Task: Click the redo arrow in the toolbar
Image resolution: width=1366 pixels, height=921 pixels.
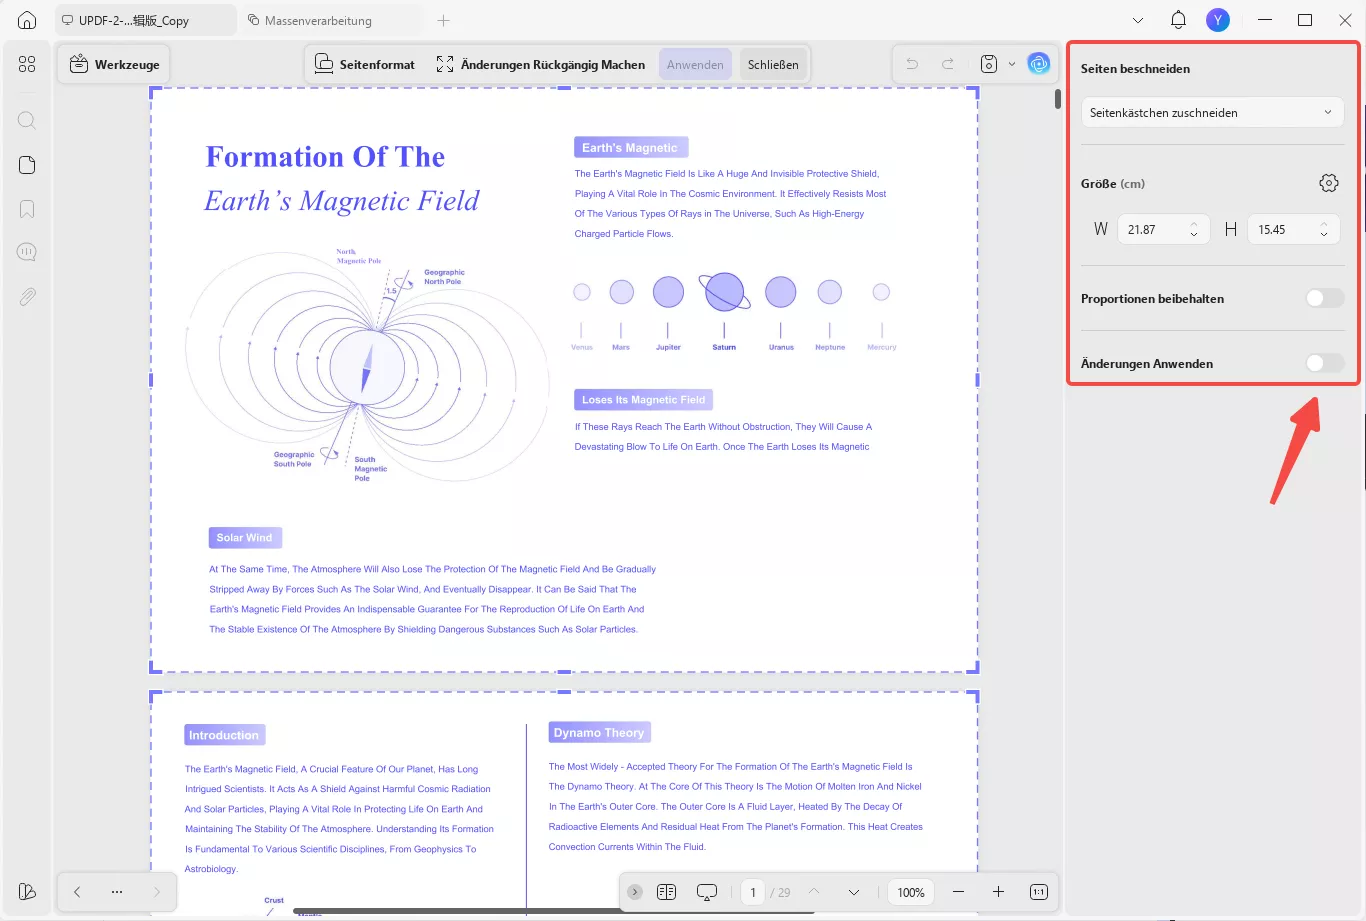Action: tap(948, 64)
